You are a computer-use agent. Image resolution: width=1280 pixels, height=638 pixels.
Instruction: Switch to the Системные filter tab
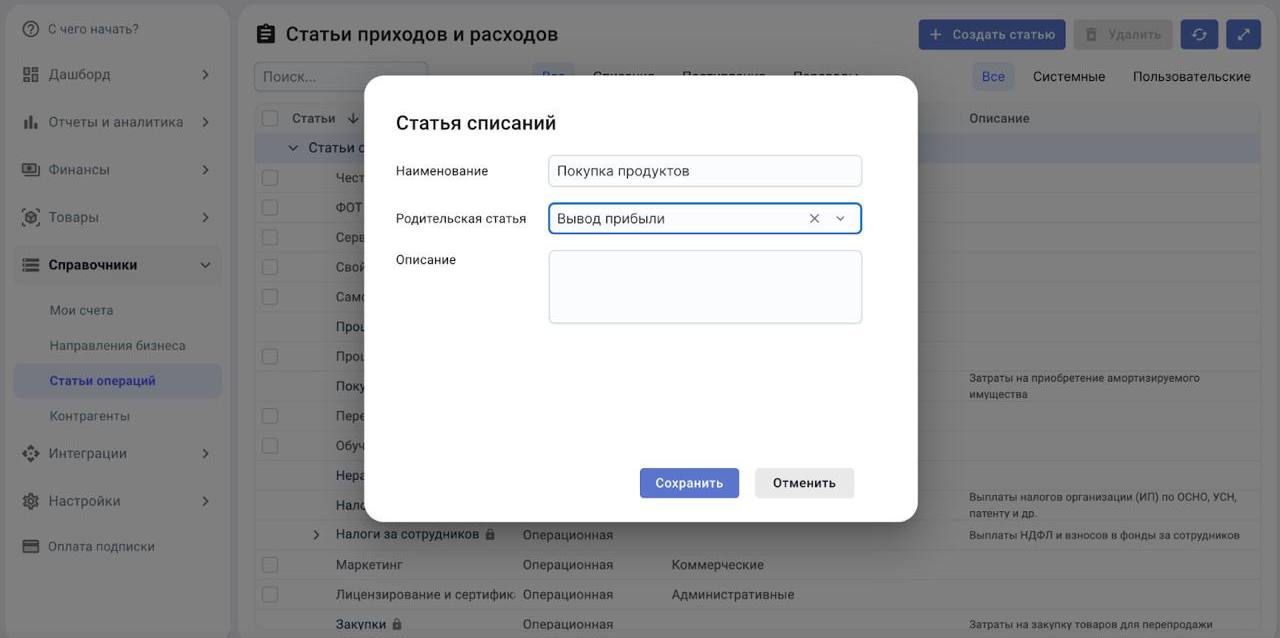coord(1069,76)
